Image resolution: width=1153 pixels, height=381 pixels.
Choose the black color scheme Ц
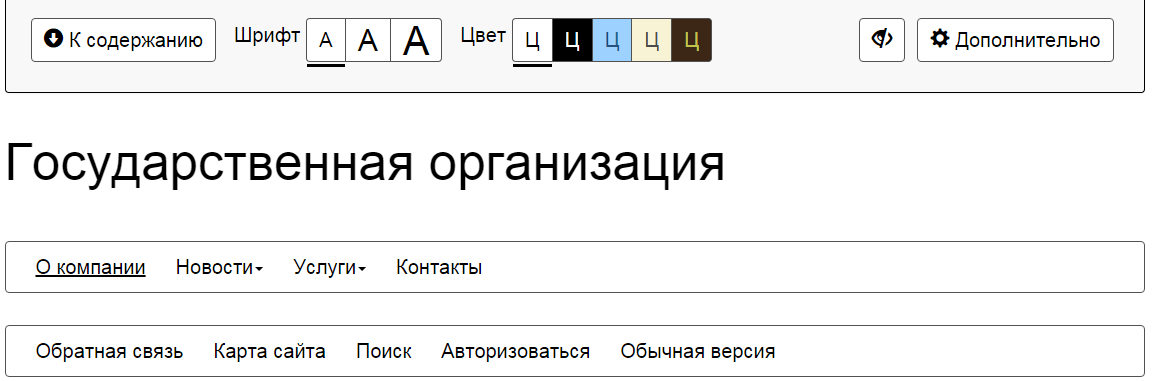[x=572, y=40]
